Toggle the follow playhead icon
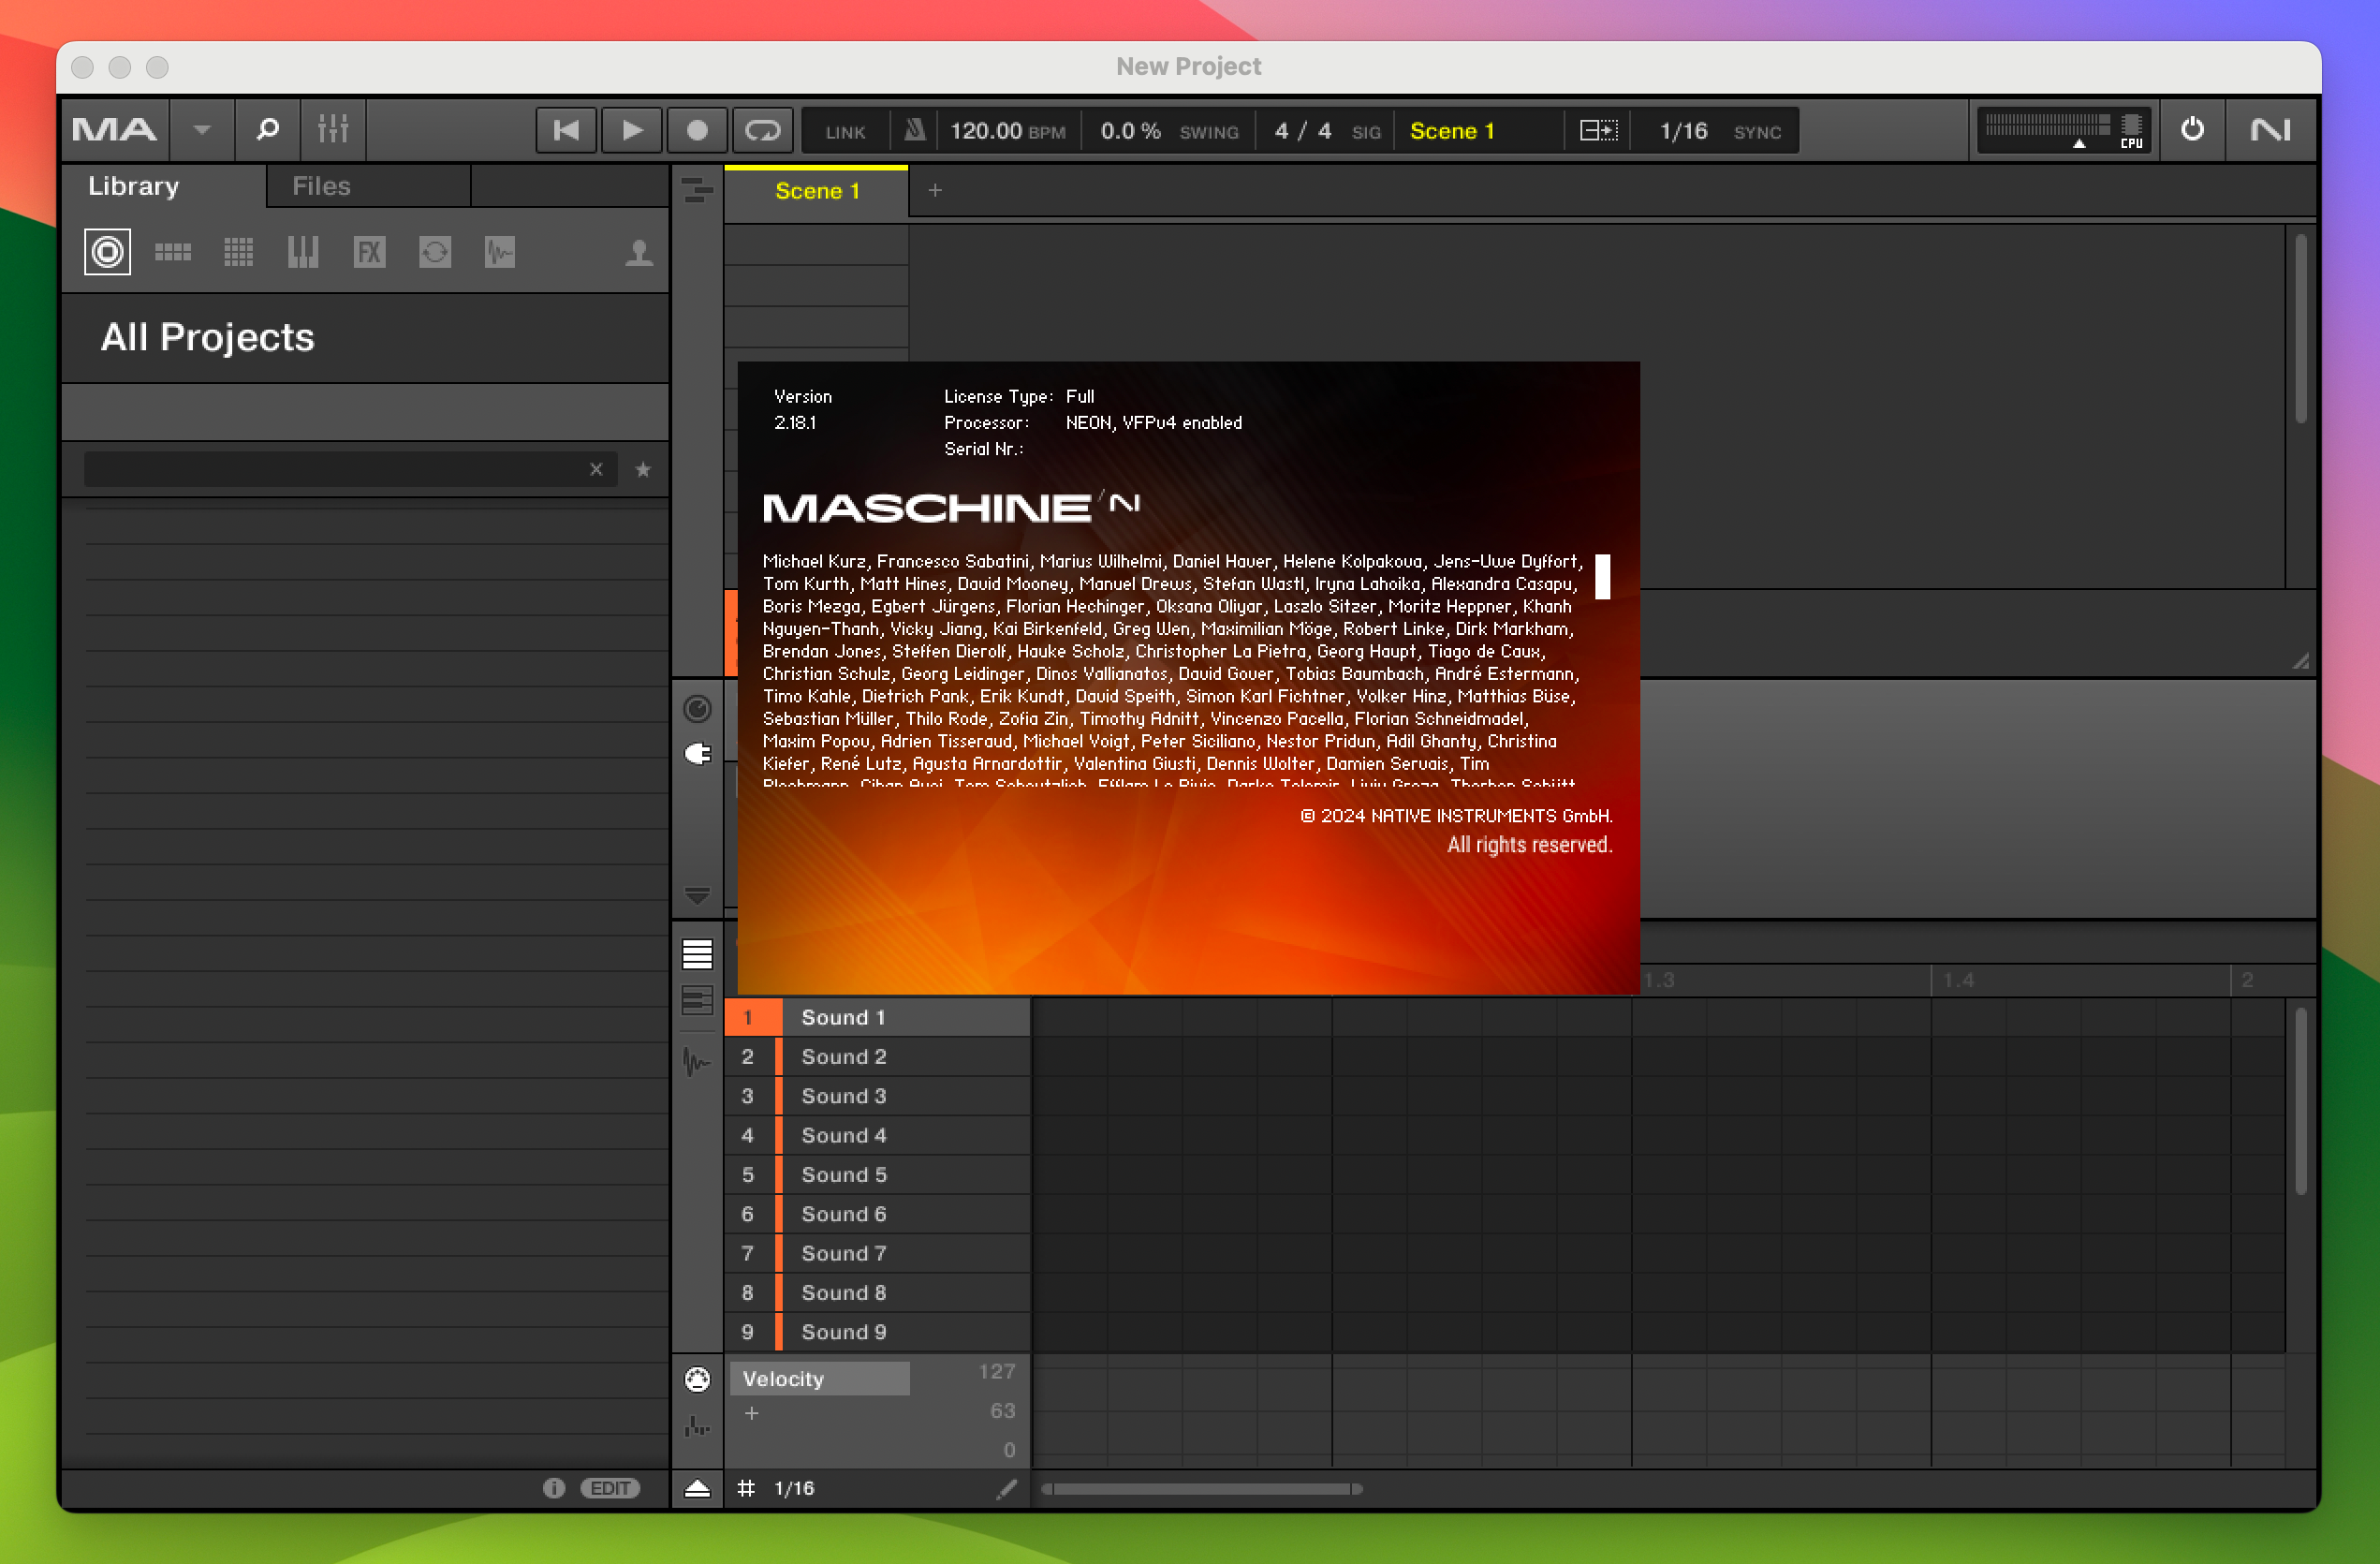 (x=1598, y=131)
